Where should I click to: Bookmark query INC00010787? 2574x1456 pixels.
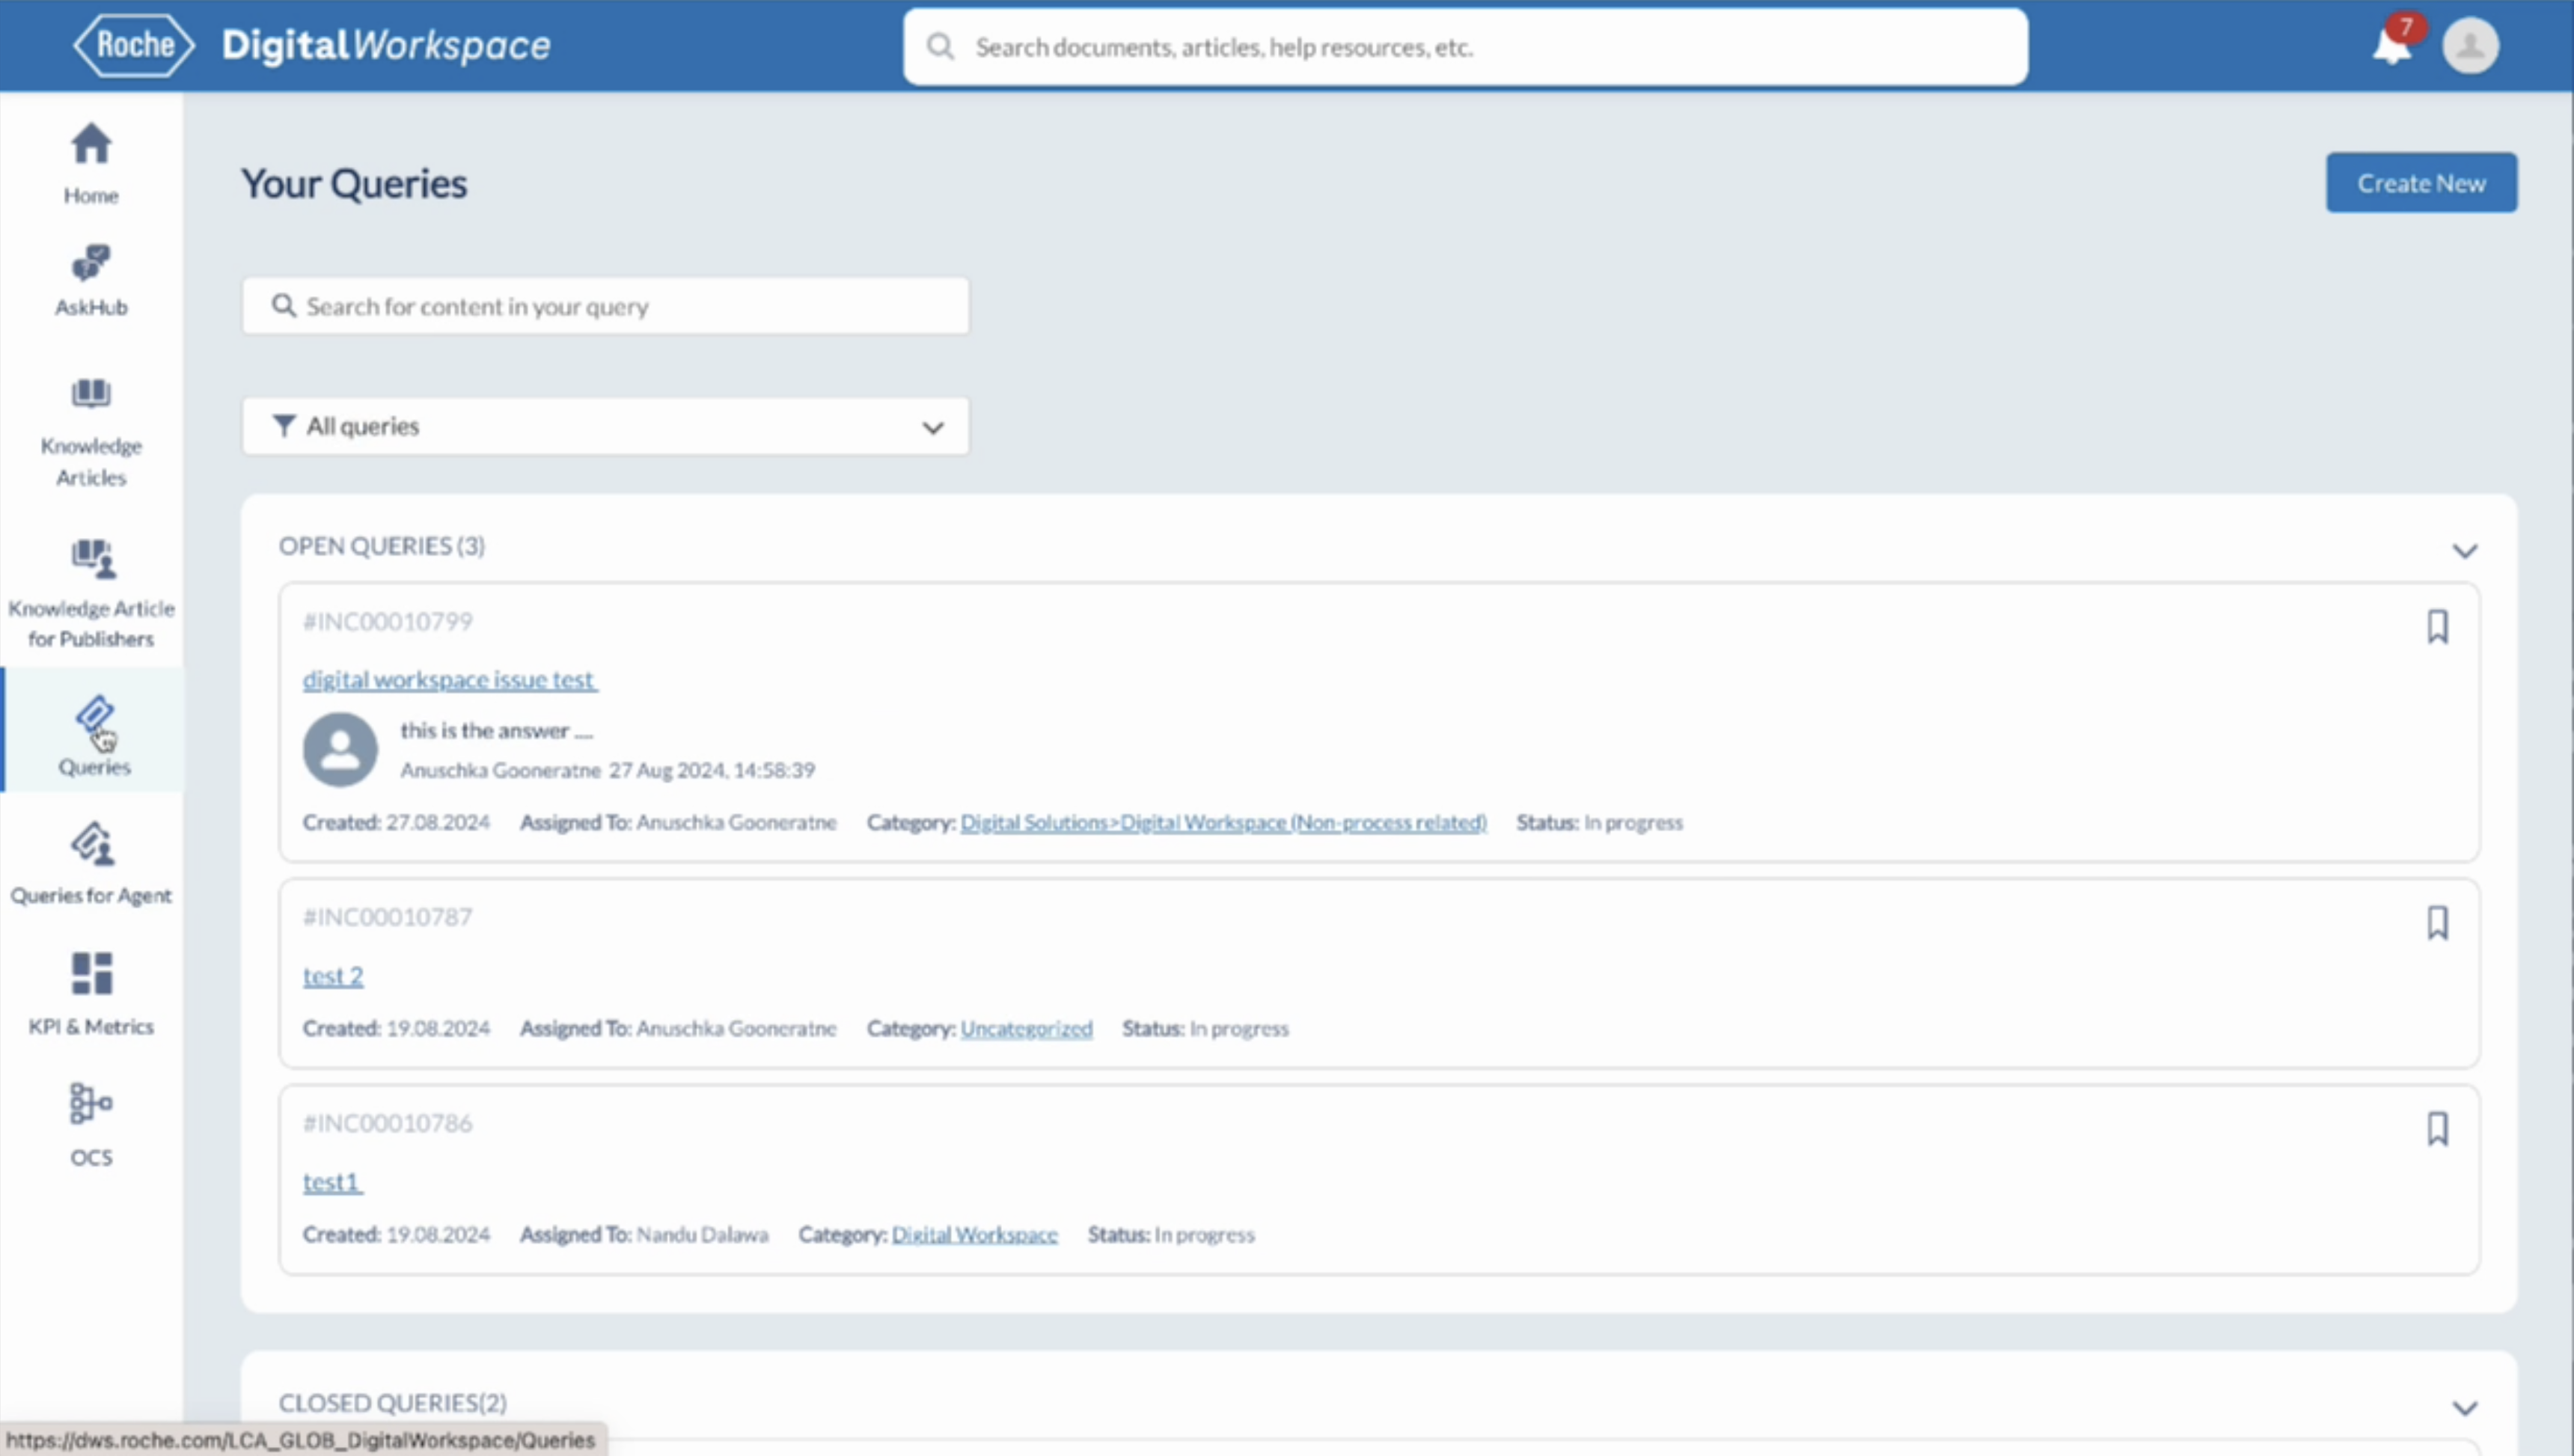[2437, 922]
